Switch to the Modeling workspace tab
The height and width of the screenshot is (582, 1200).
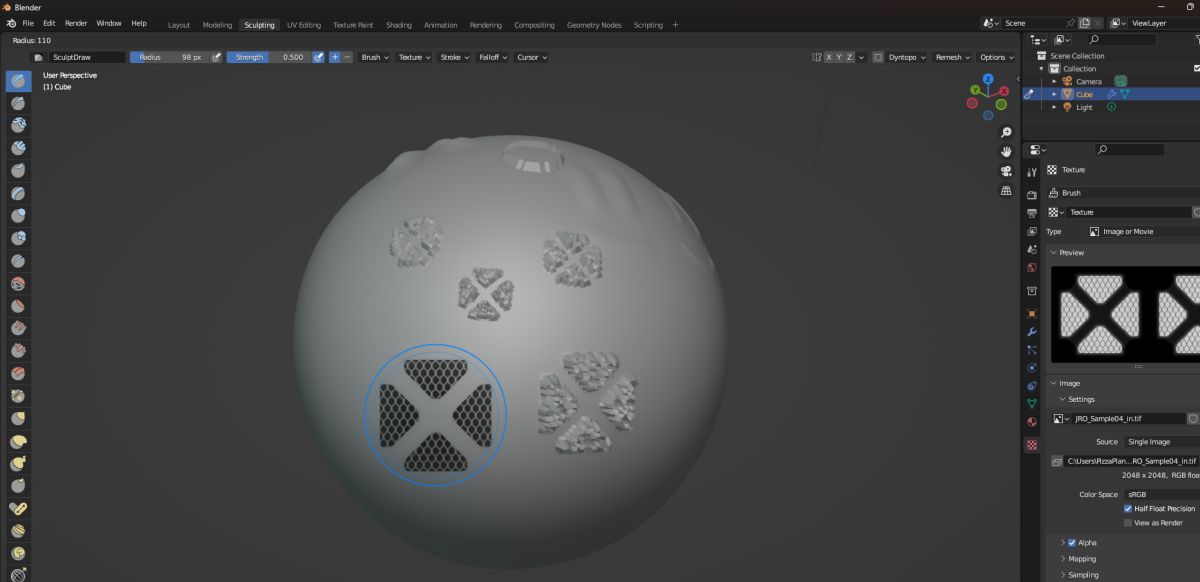[216, 25]
